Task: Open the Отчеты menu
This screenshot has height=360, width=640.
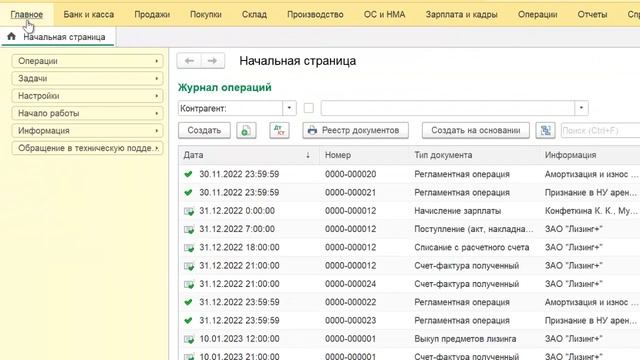Action: (592, 14)
